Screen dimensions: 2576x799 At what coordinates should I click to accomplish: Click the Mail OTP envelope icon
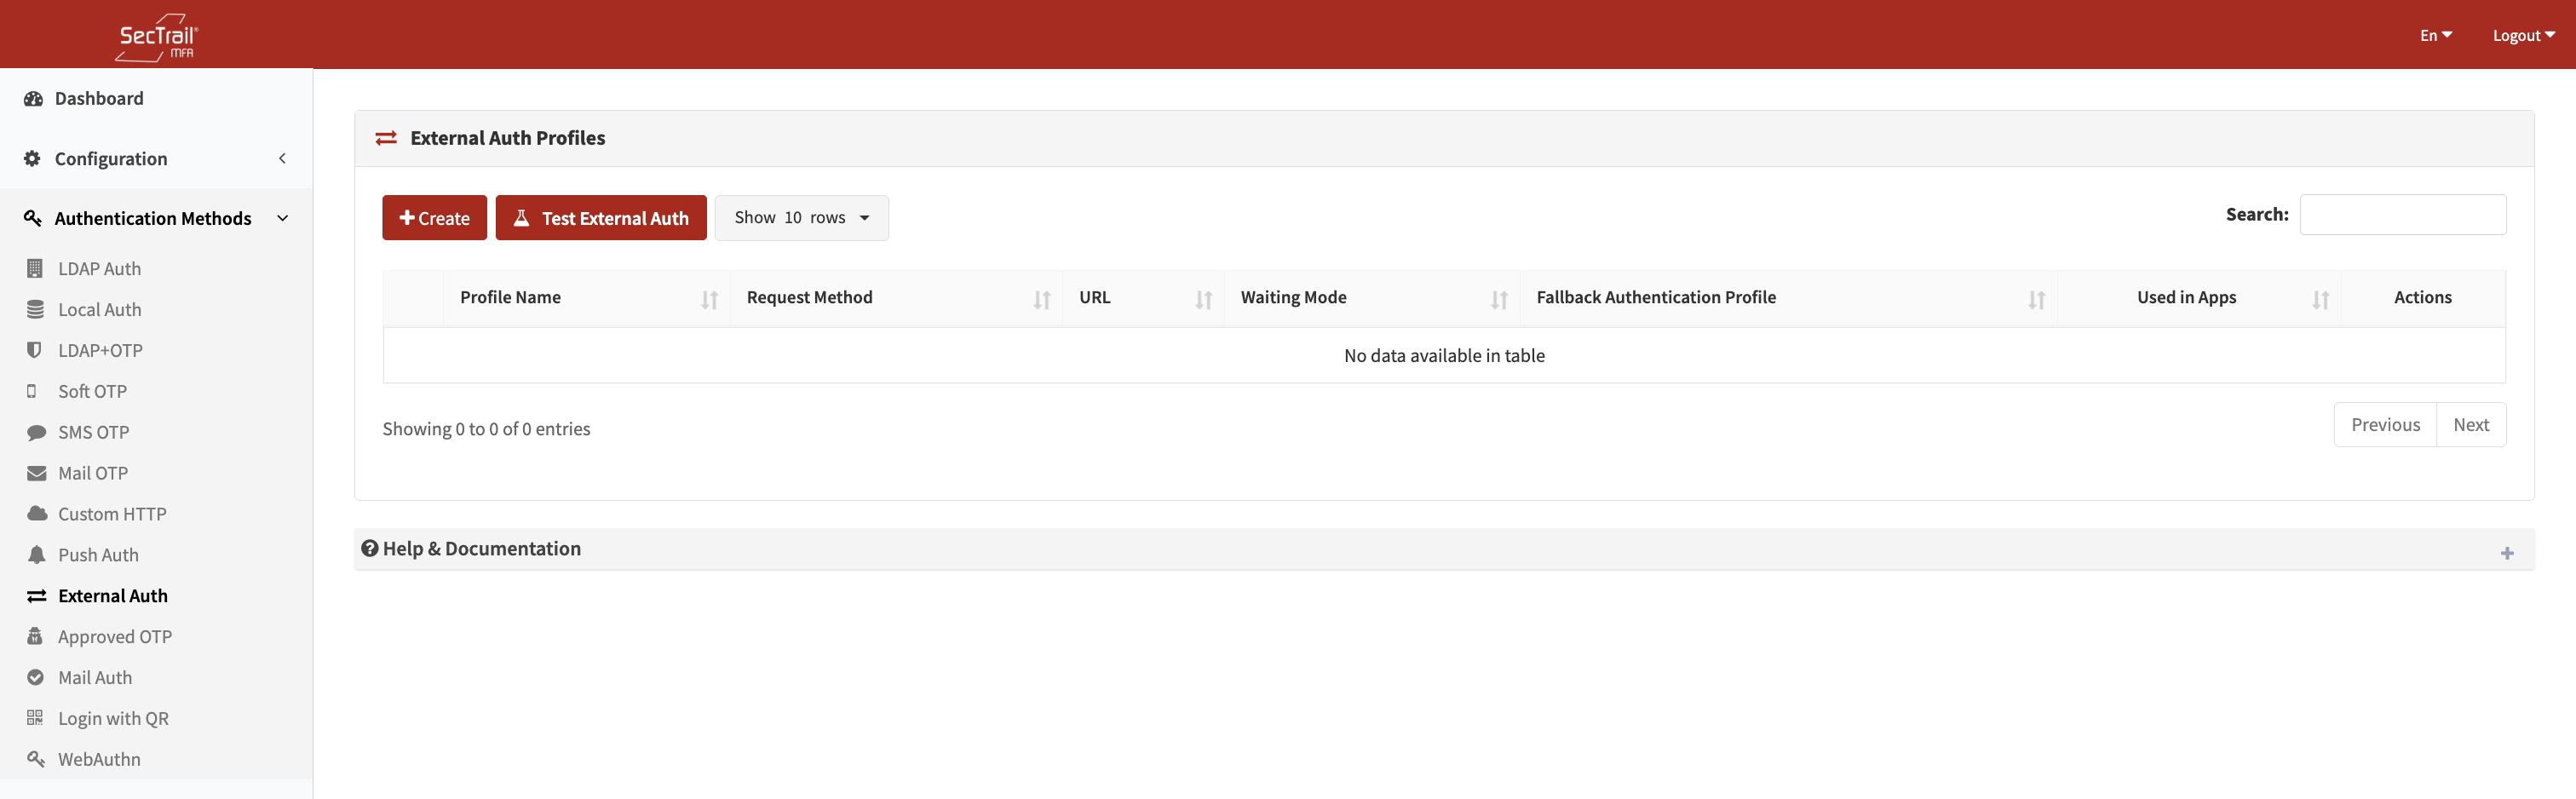click(x=35, y=472)
